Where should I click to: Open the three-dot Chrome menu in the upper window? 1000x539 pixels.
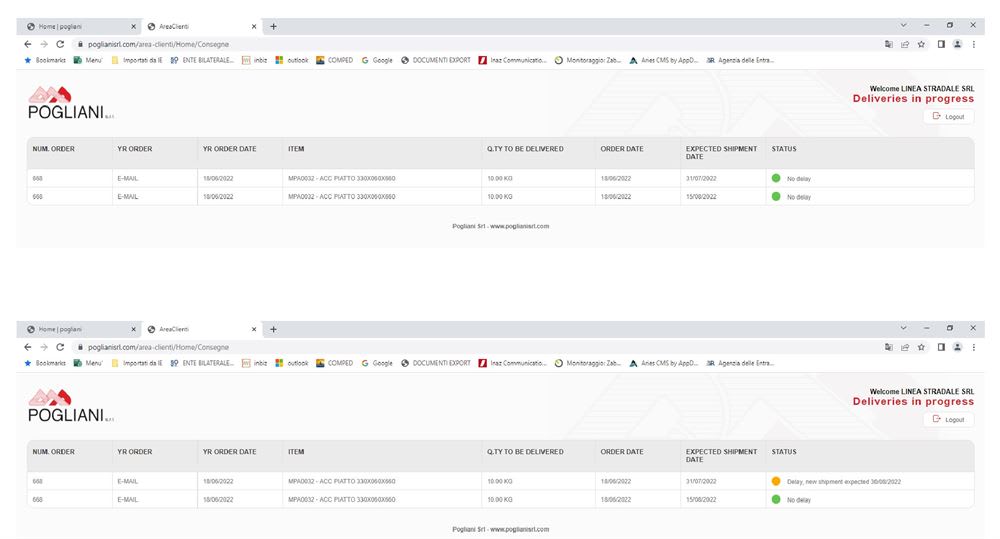(x=974, y=44)
